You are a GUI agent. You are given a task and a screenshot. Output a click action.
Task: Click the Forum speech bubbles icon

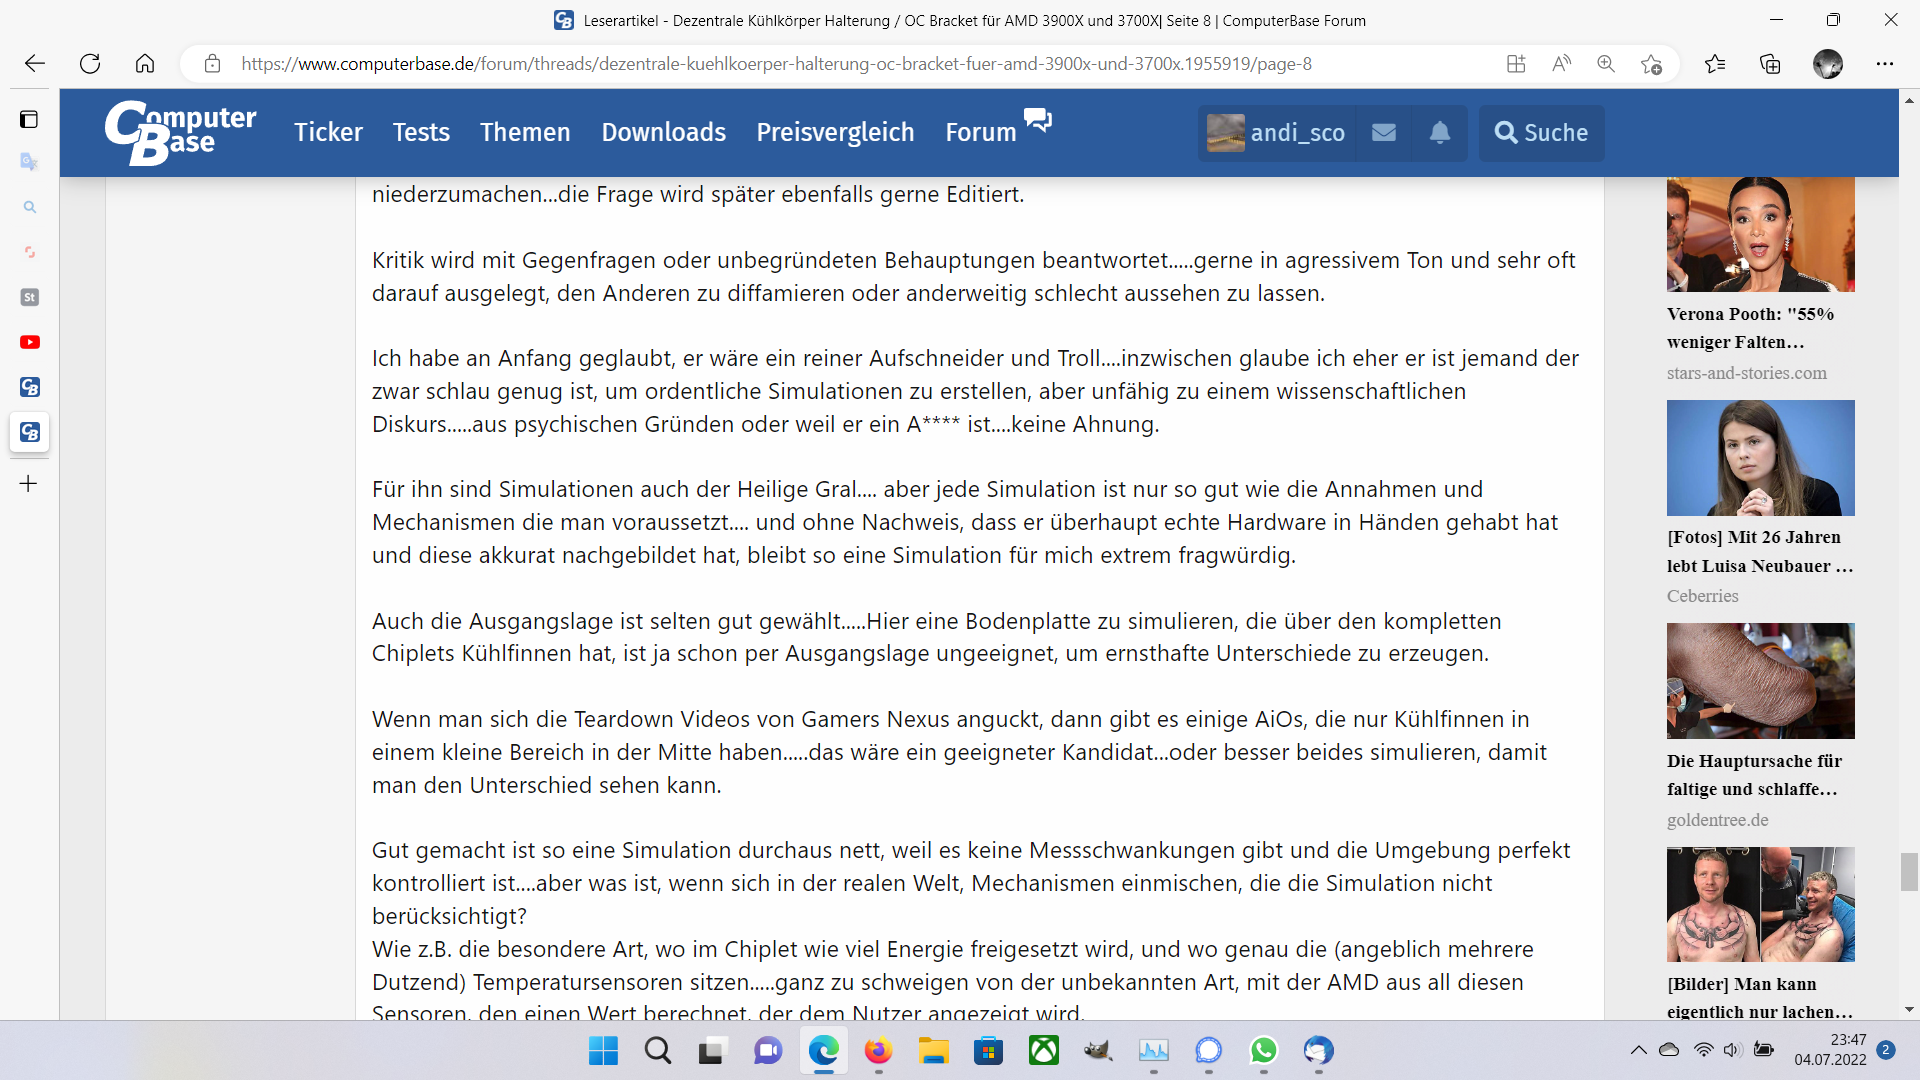[1038, 120]
